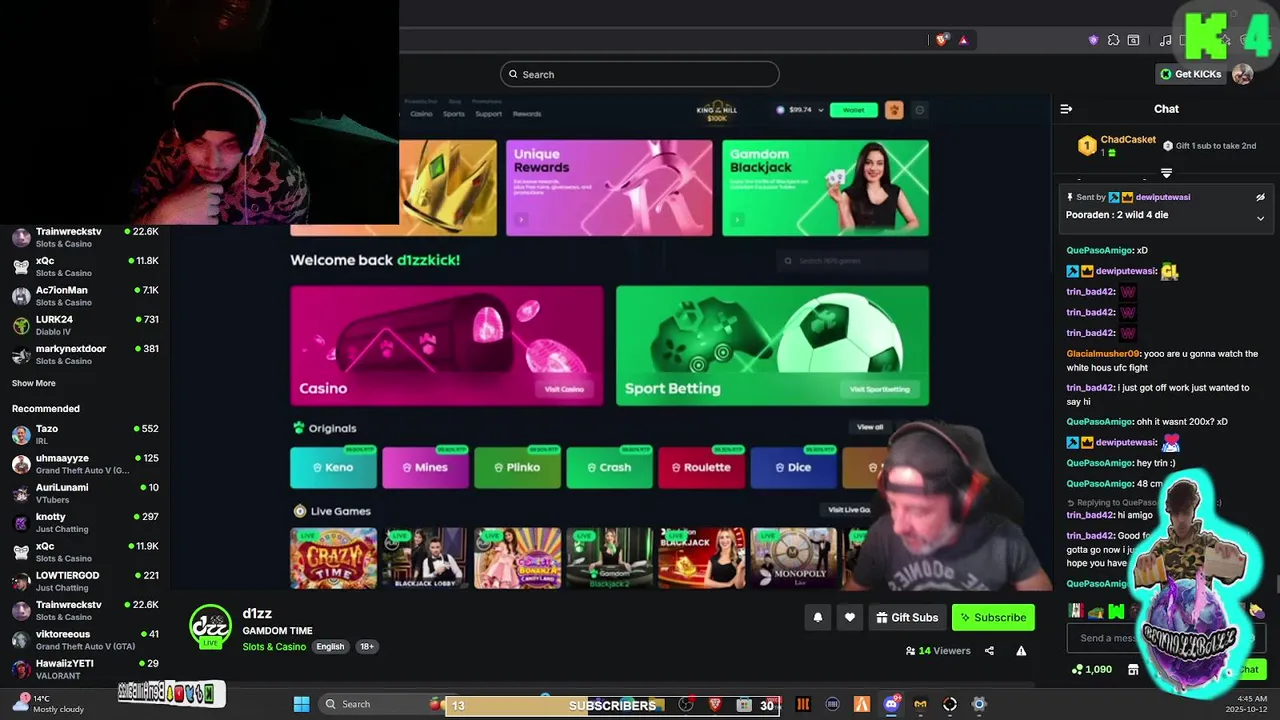Open the channel shop icon below chat
1280x720 pixels.
pos(1133,670)
